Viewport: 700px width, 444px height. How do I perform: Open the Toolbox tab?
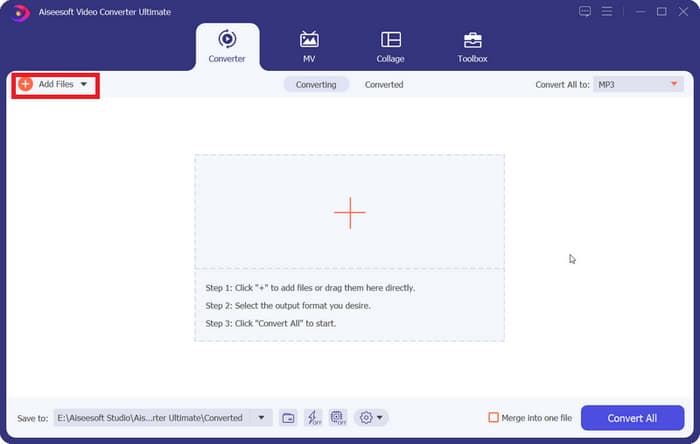tap(472, 46)
